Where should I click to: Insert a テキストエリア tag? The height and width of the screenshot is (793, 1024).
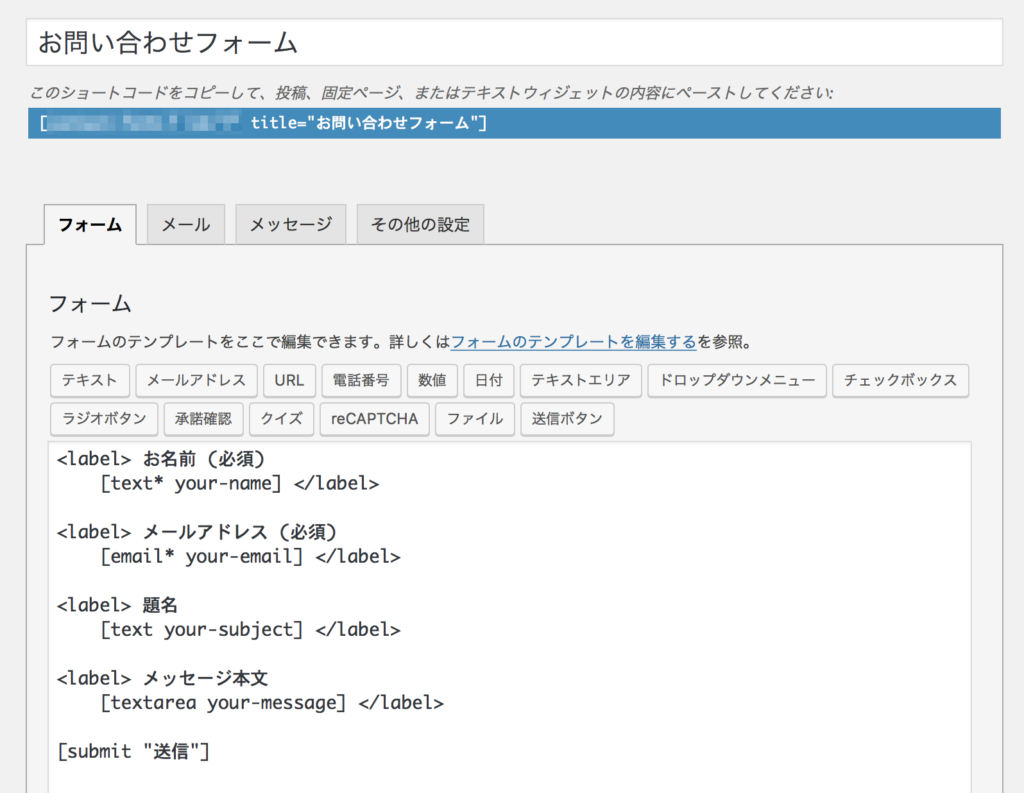click(581, 380)
